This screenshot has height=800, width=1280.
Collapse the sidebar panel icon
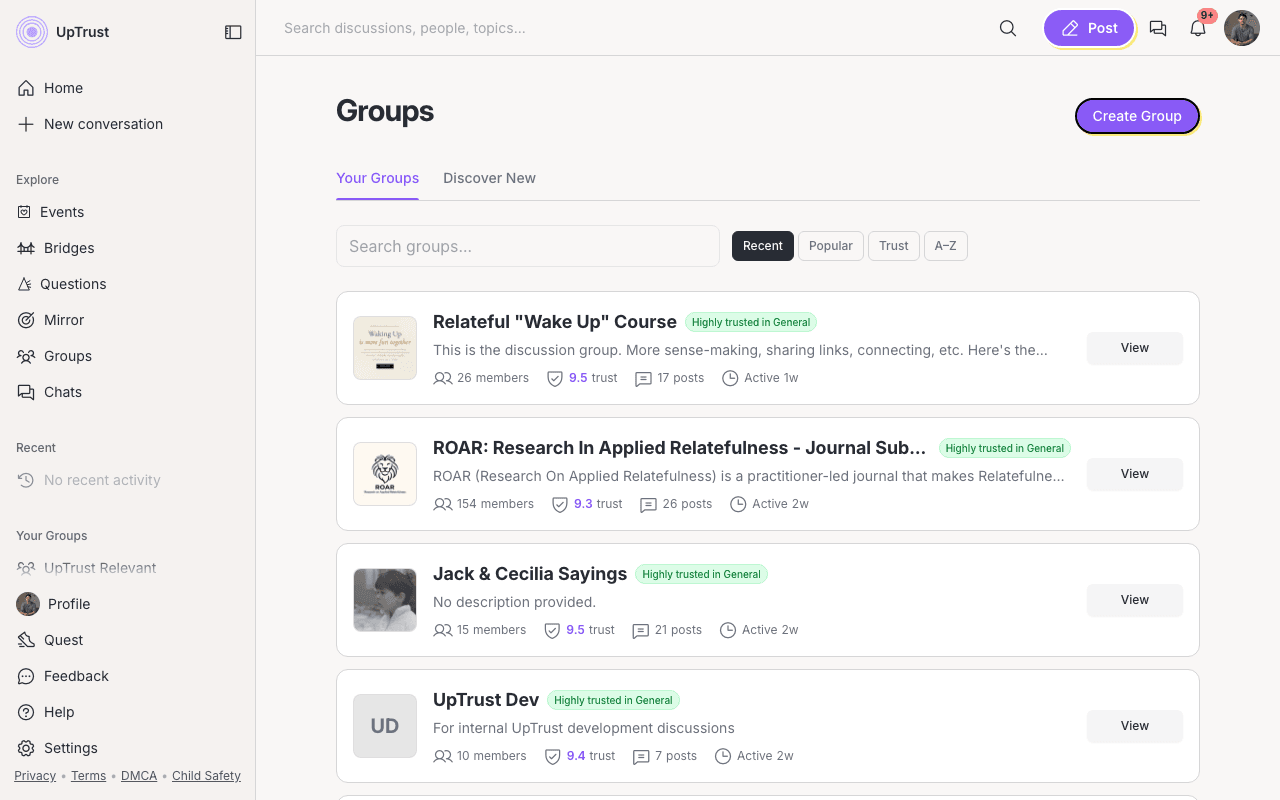pyautogui.click(x=233, y=32)
